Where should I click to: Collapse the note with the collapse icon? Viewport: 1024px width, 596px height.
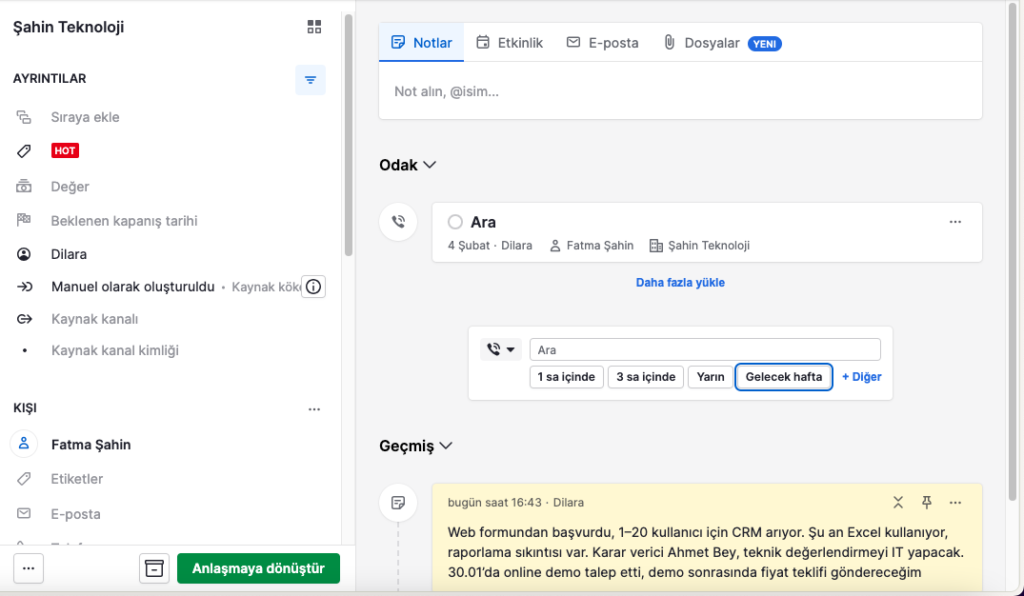pyautogui.click(x=897, y=502)
